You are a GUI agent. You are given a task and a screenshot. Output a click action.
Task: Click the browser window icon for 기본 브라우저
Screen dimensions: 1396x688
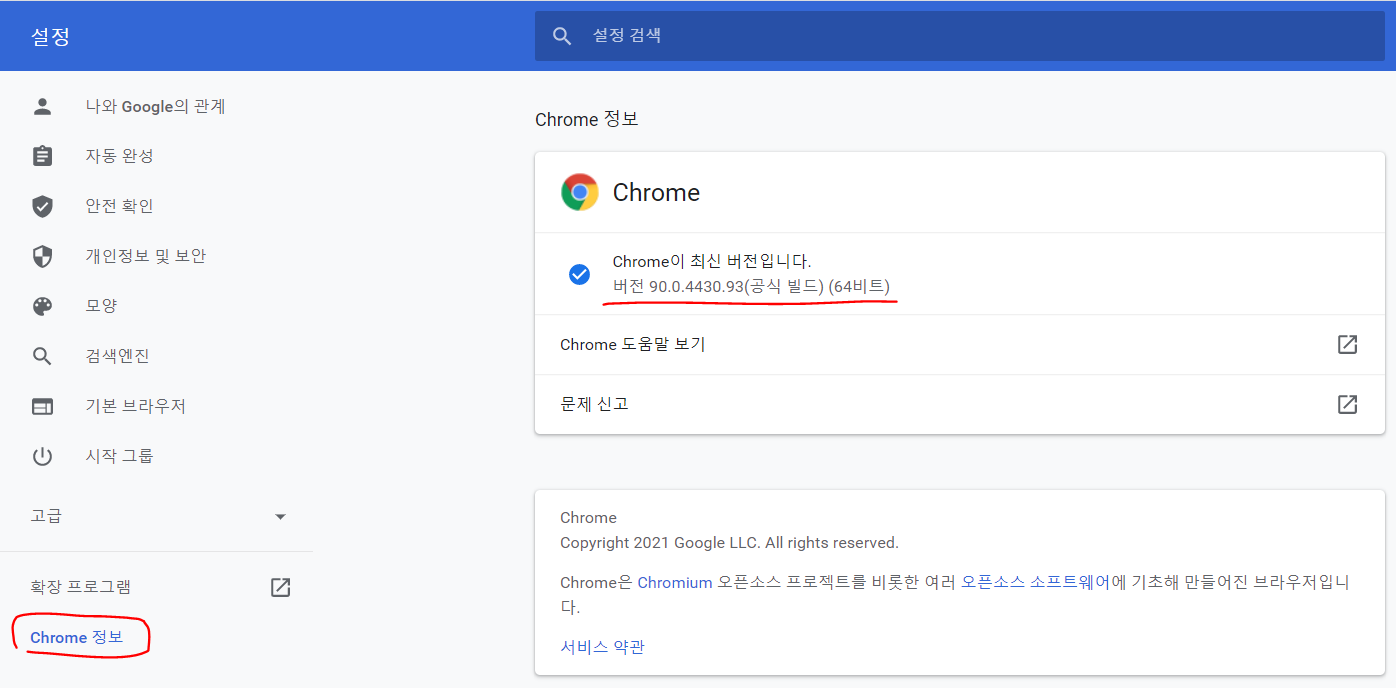point(42,406)
